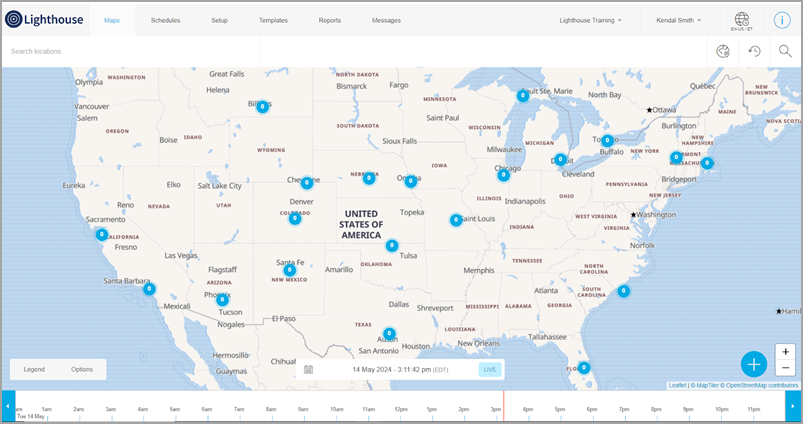Screen dimensions: 803x424
Task: Open the Reports tab
Action: [x=329, y=20]
